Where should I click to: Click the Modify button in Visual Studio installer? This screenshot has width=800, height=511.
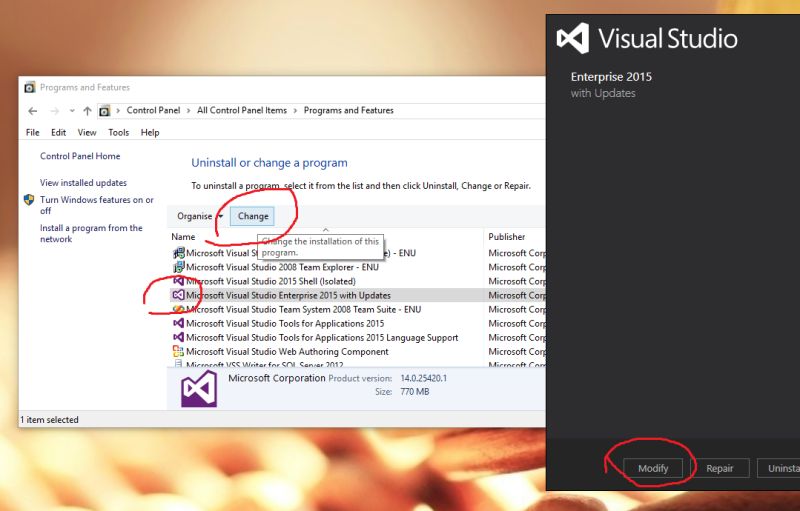pos(653,468)
